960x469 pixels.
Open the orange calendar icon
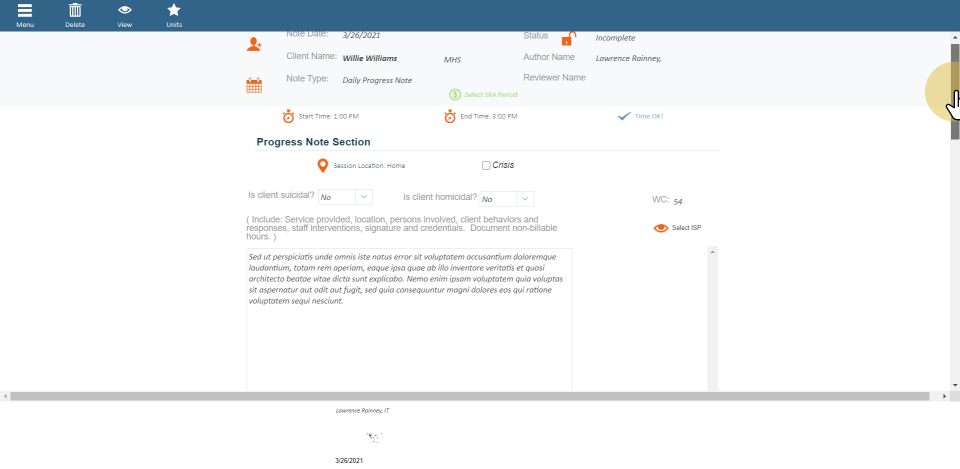(x=254, y=86)
